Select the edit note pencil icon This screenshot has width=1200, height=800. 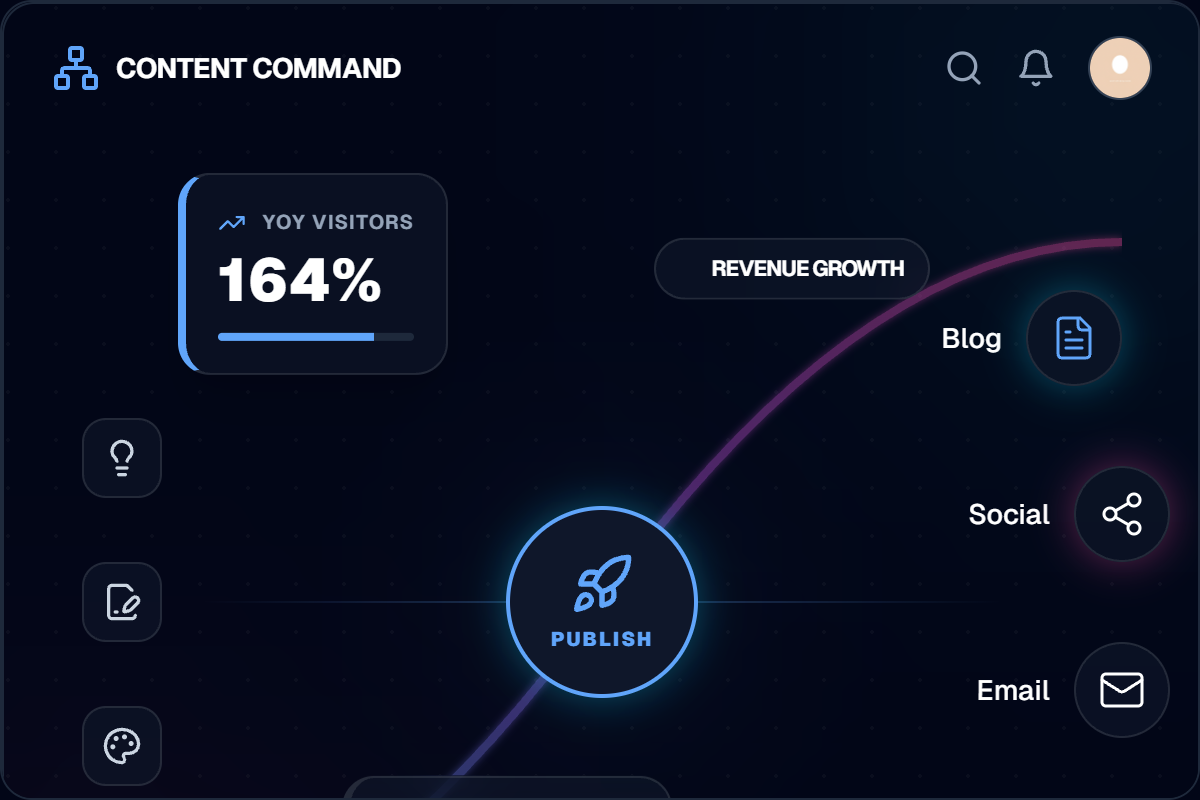(x=122, y=602)
